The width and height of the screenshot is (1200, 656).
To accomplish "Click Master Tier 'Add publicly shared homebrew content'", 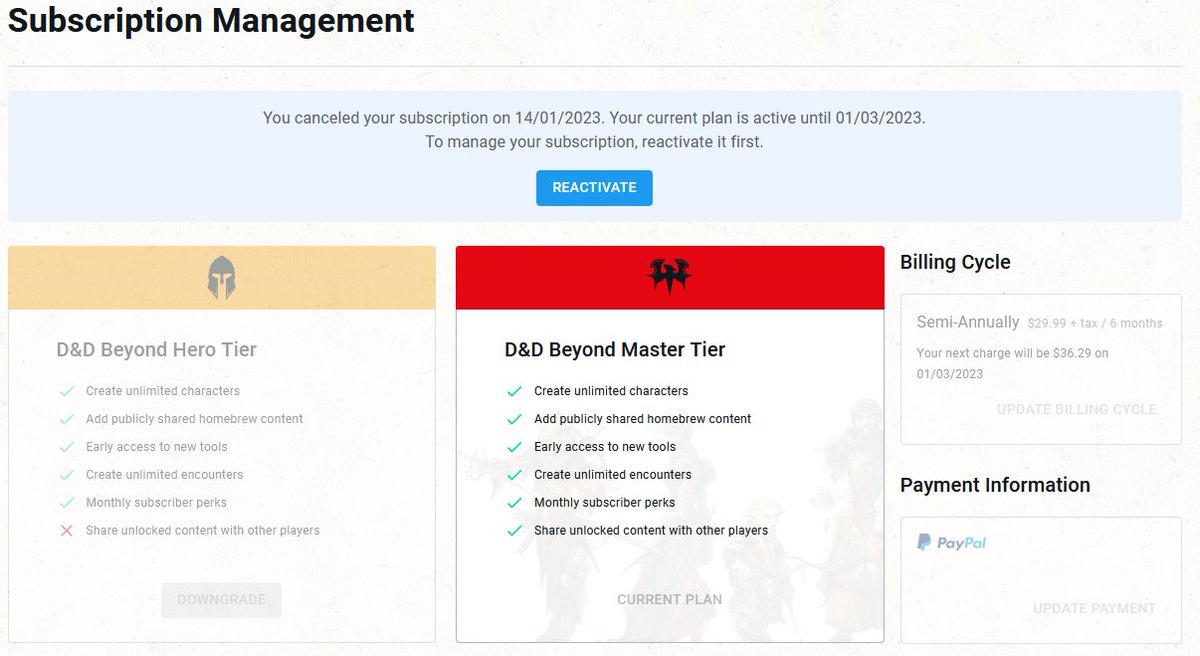I will click(x=642, y=419).
